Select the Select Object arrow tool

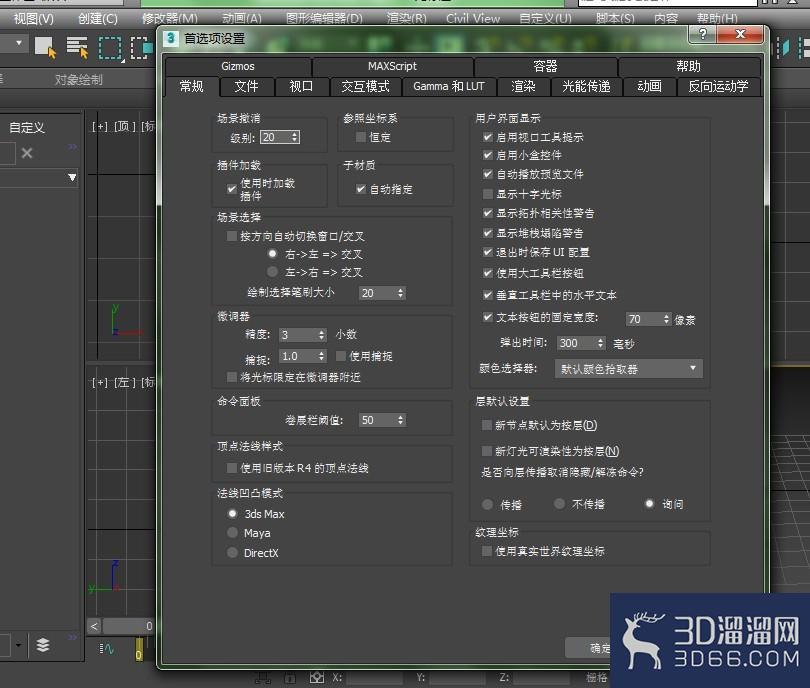[x=45, y=48]
